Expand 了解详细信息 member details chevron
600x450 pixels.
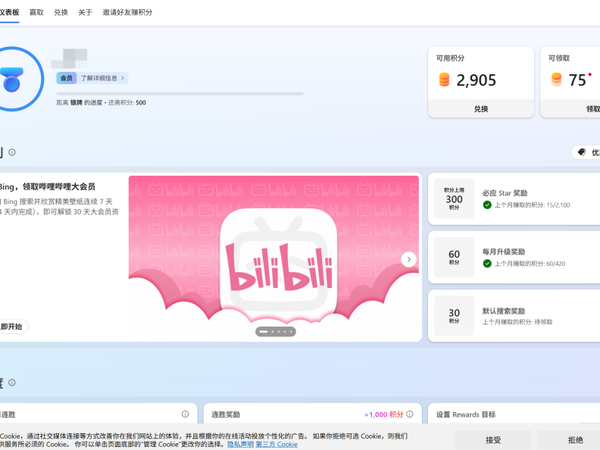(123, 78)
